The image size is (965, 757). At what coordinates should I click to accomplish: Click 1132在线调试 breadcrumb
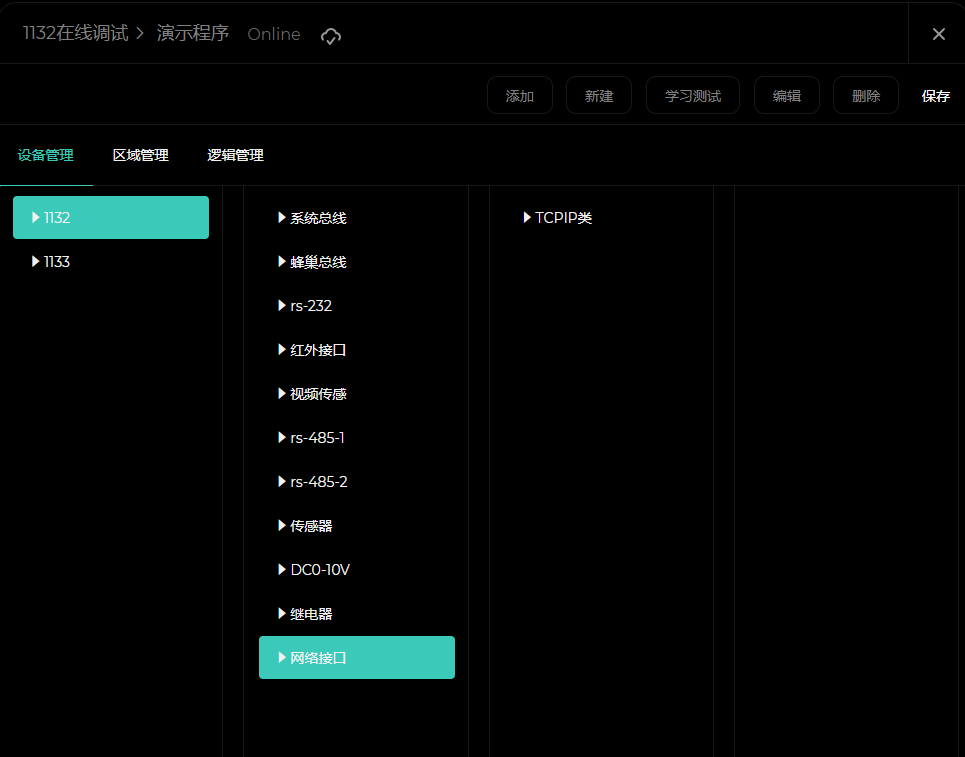pyautogui.click(x=76, y=33)
